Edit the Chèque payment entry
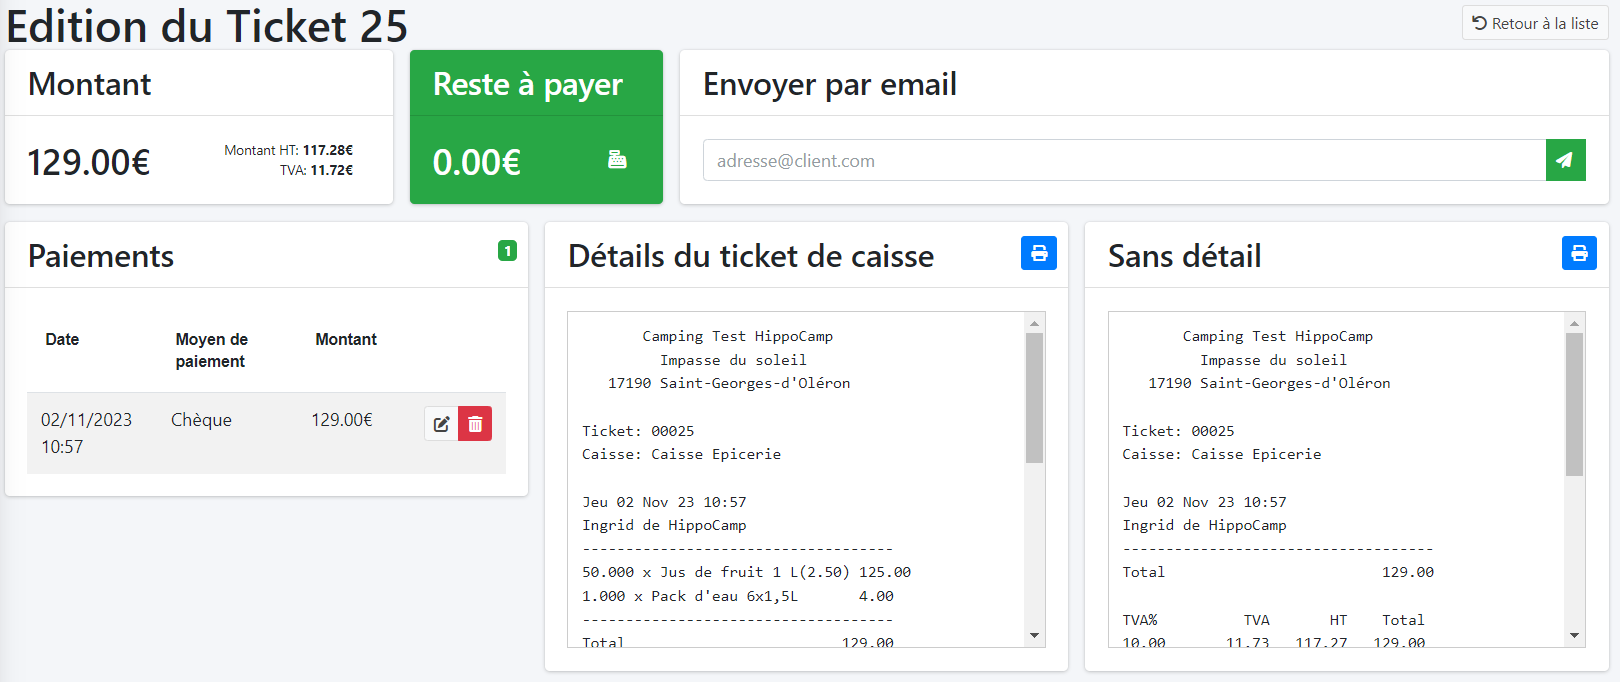Image resolution: width=1620 pixels, height=682 pixels. (x=441, y=424)
